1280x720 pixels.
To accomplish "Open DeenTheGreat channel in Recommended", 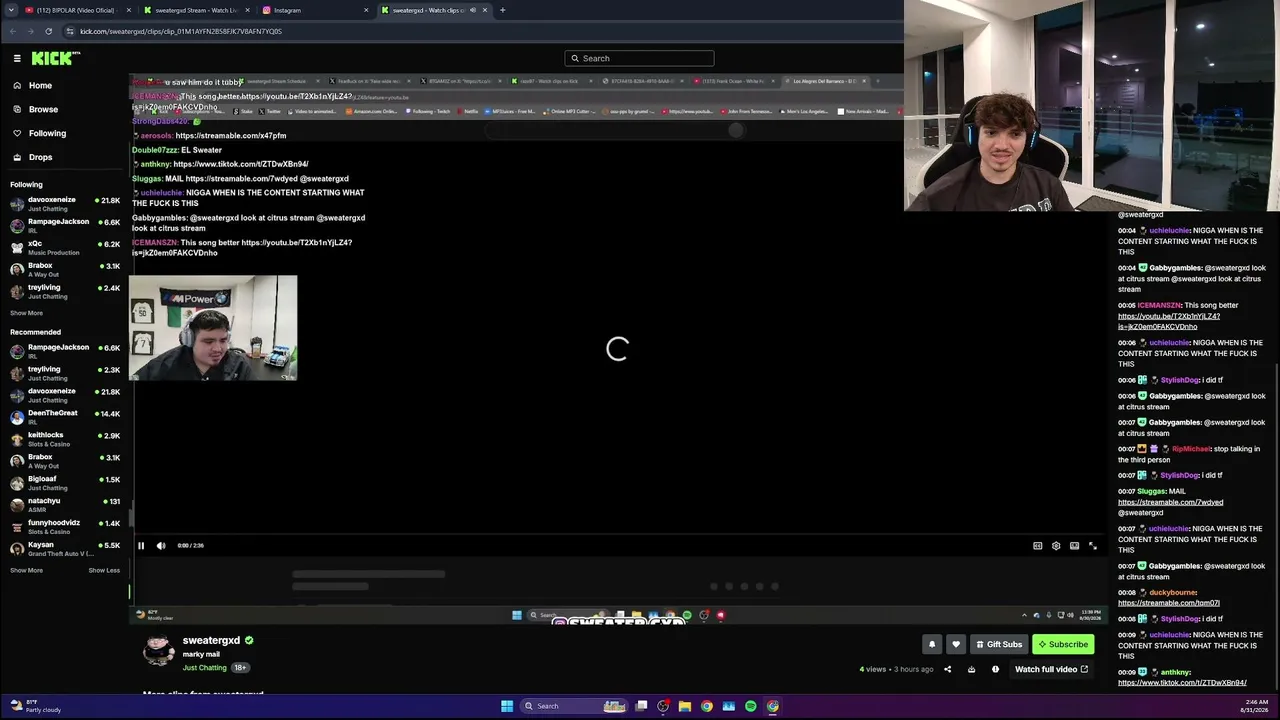I will (x=65, y=416).
